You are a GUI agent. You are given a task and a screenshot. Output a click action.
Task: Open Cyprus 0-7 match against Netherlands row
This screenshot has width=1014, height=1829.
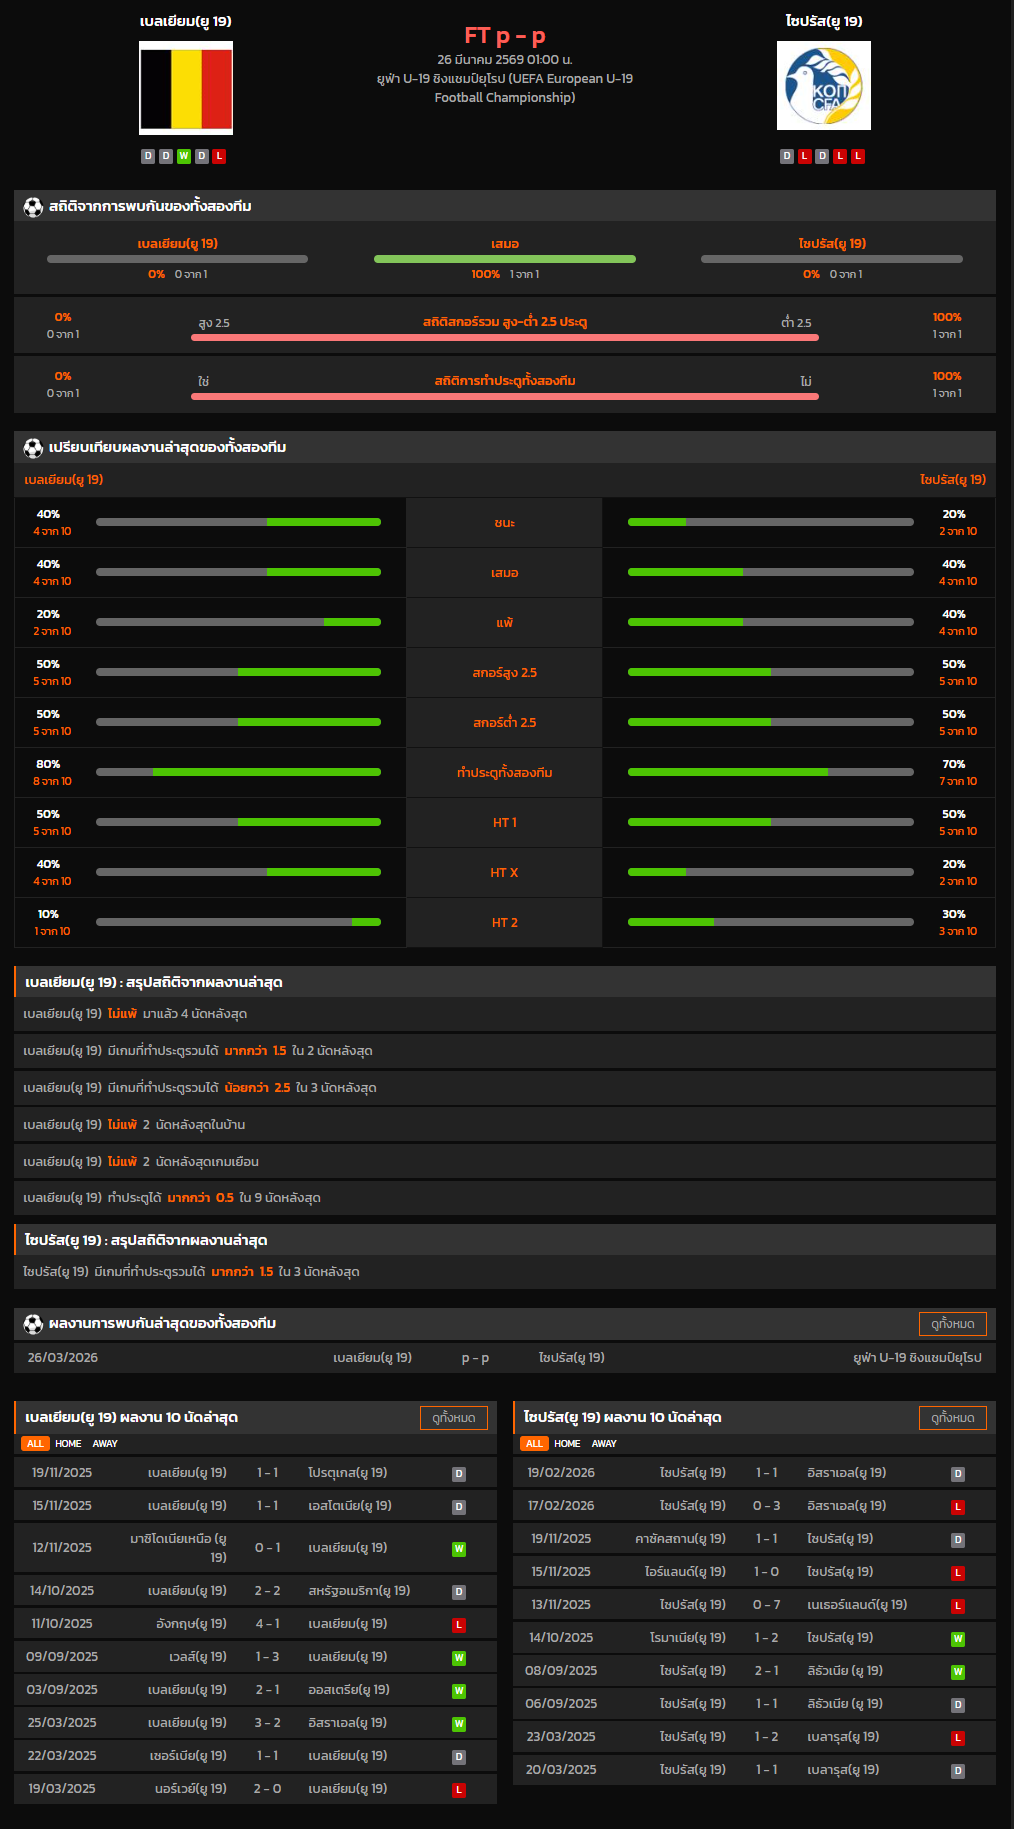coord(754,1605)
